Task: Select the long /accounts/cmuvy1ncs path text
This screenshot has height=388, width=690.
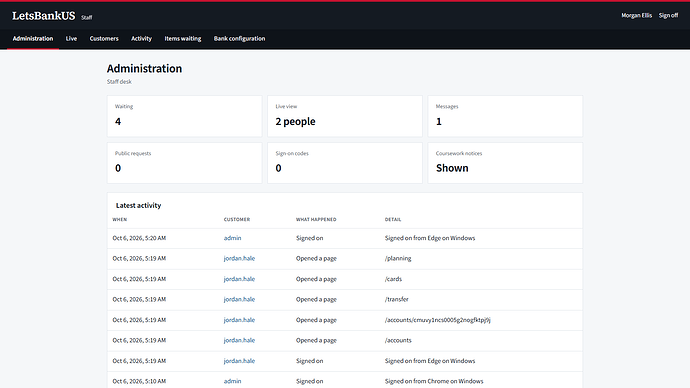Action: (437, 320)
